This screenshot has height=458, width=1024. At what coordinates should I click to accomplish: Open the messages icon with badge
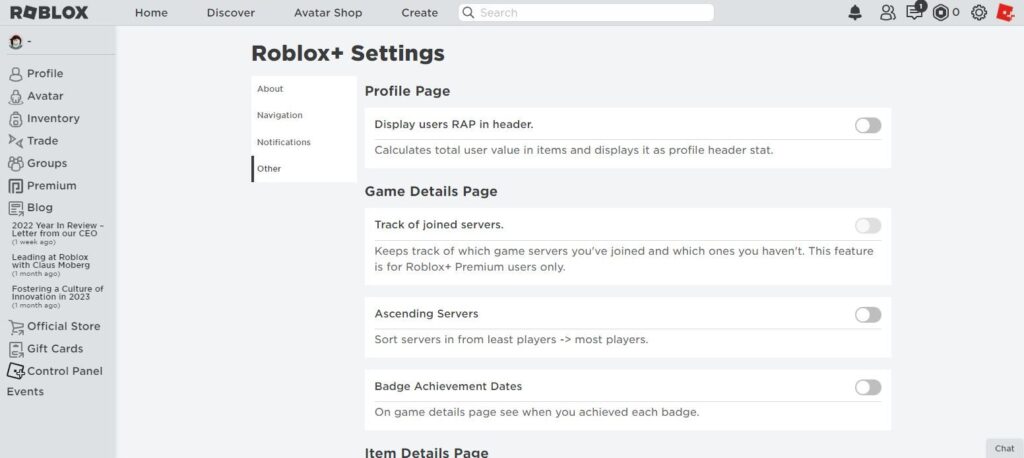[916, 11]
